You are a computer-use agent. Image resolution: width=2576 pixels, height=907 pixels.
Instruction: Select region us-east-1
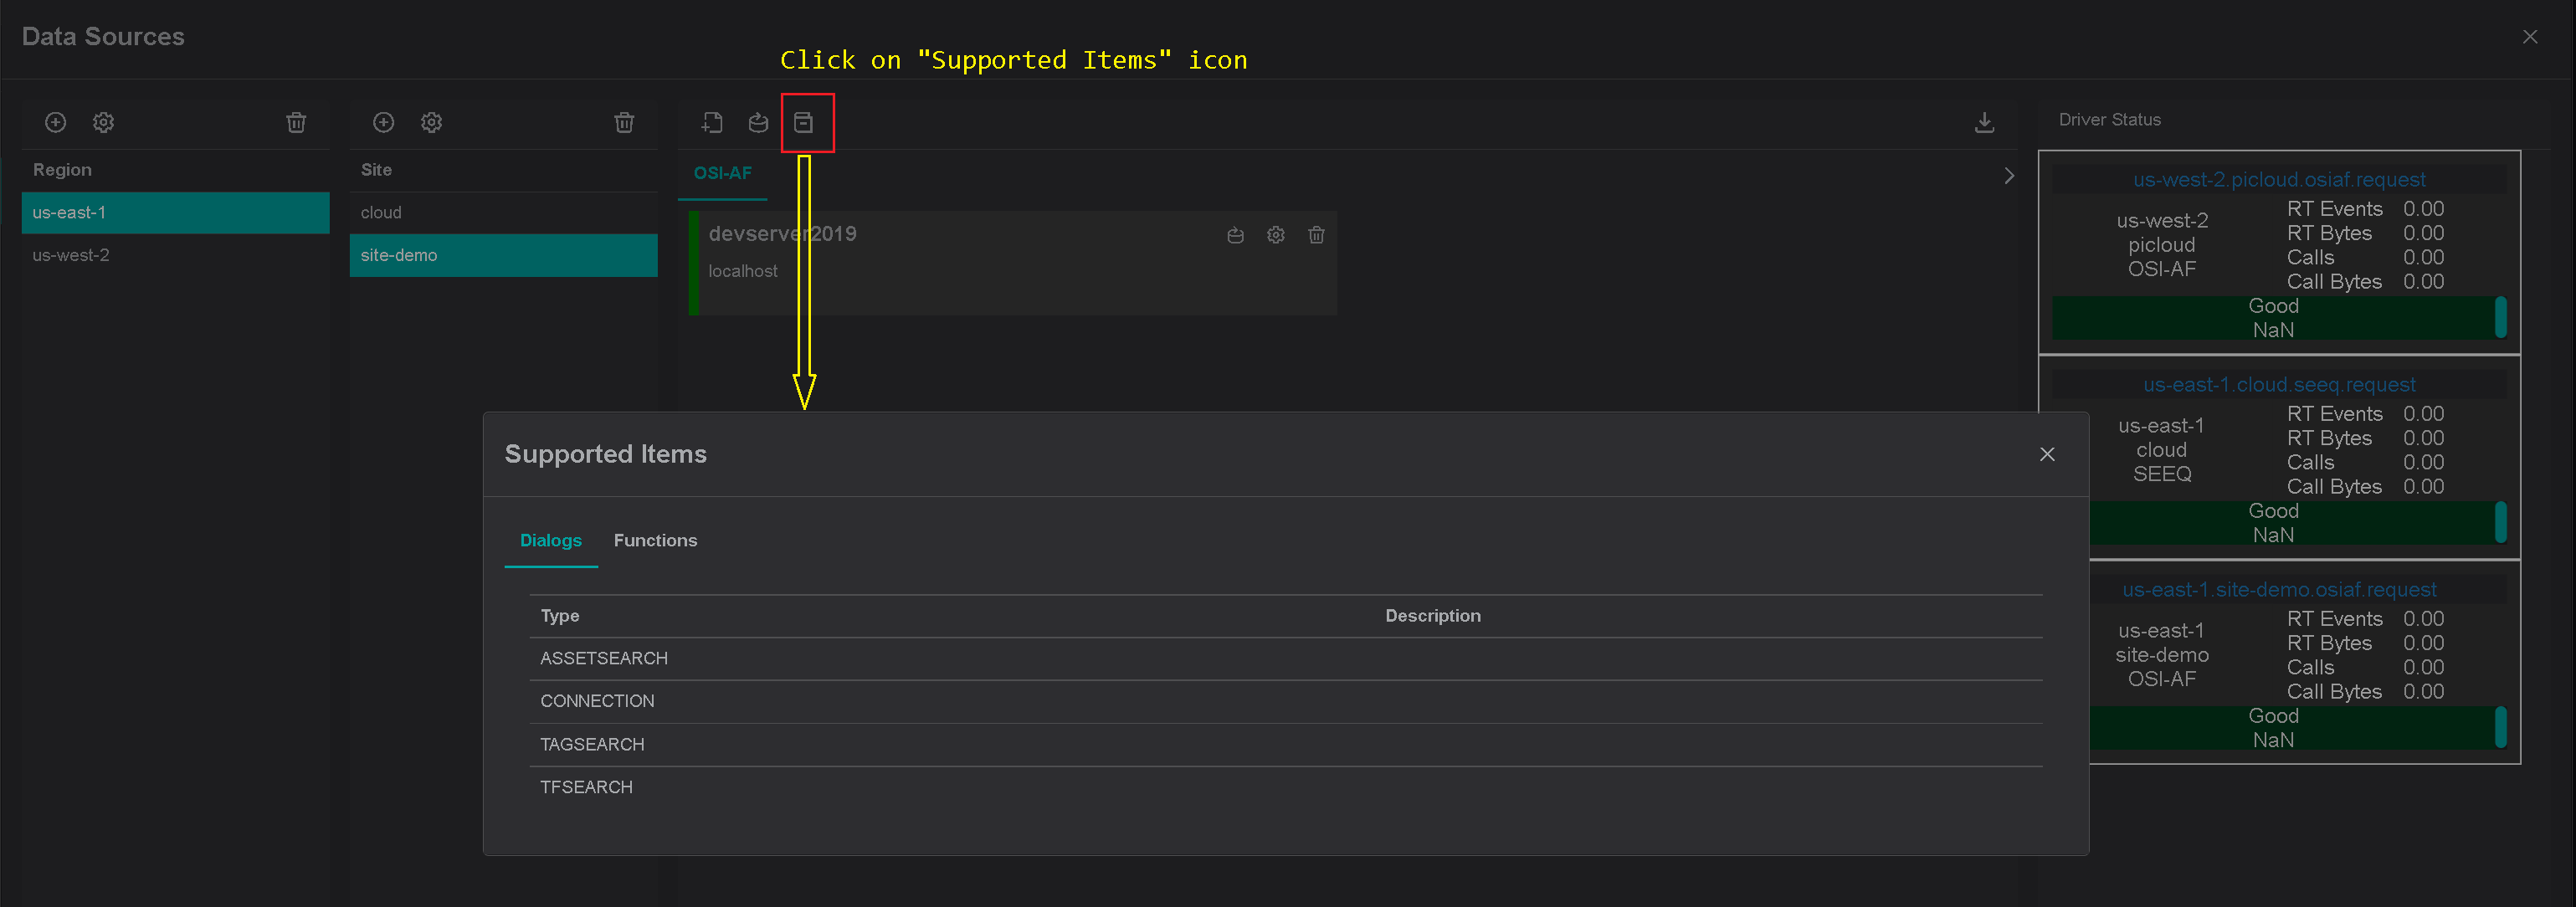(x=176, y=213)
